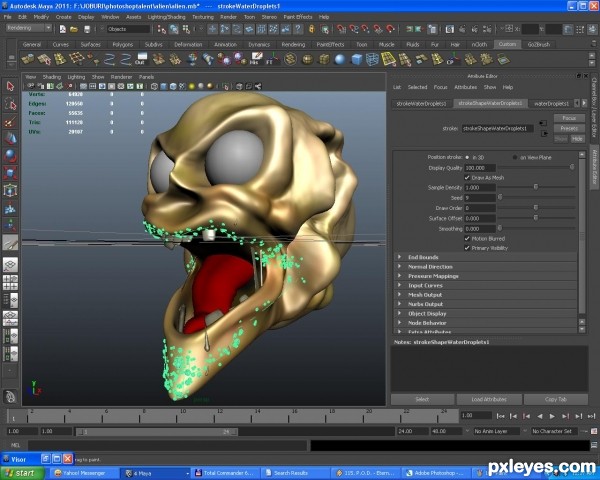
Task: Click the blue wireframe lattice shelf icon
Action: (372, 59)
